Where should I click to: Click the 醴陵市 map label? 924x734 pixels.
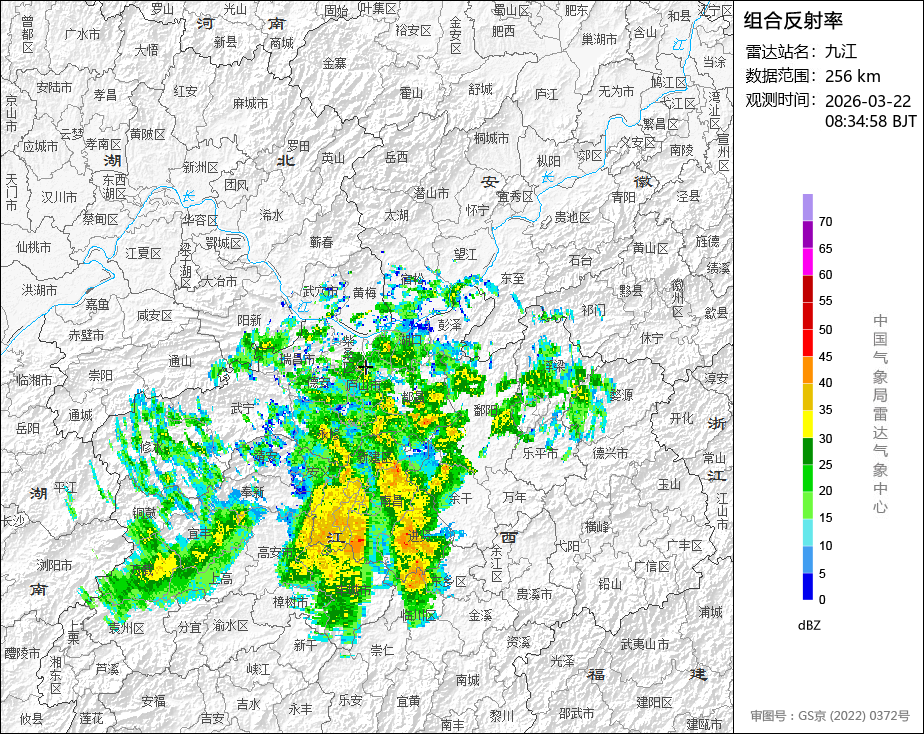click(x=22, y=653)
